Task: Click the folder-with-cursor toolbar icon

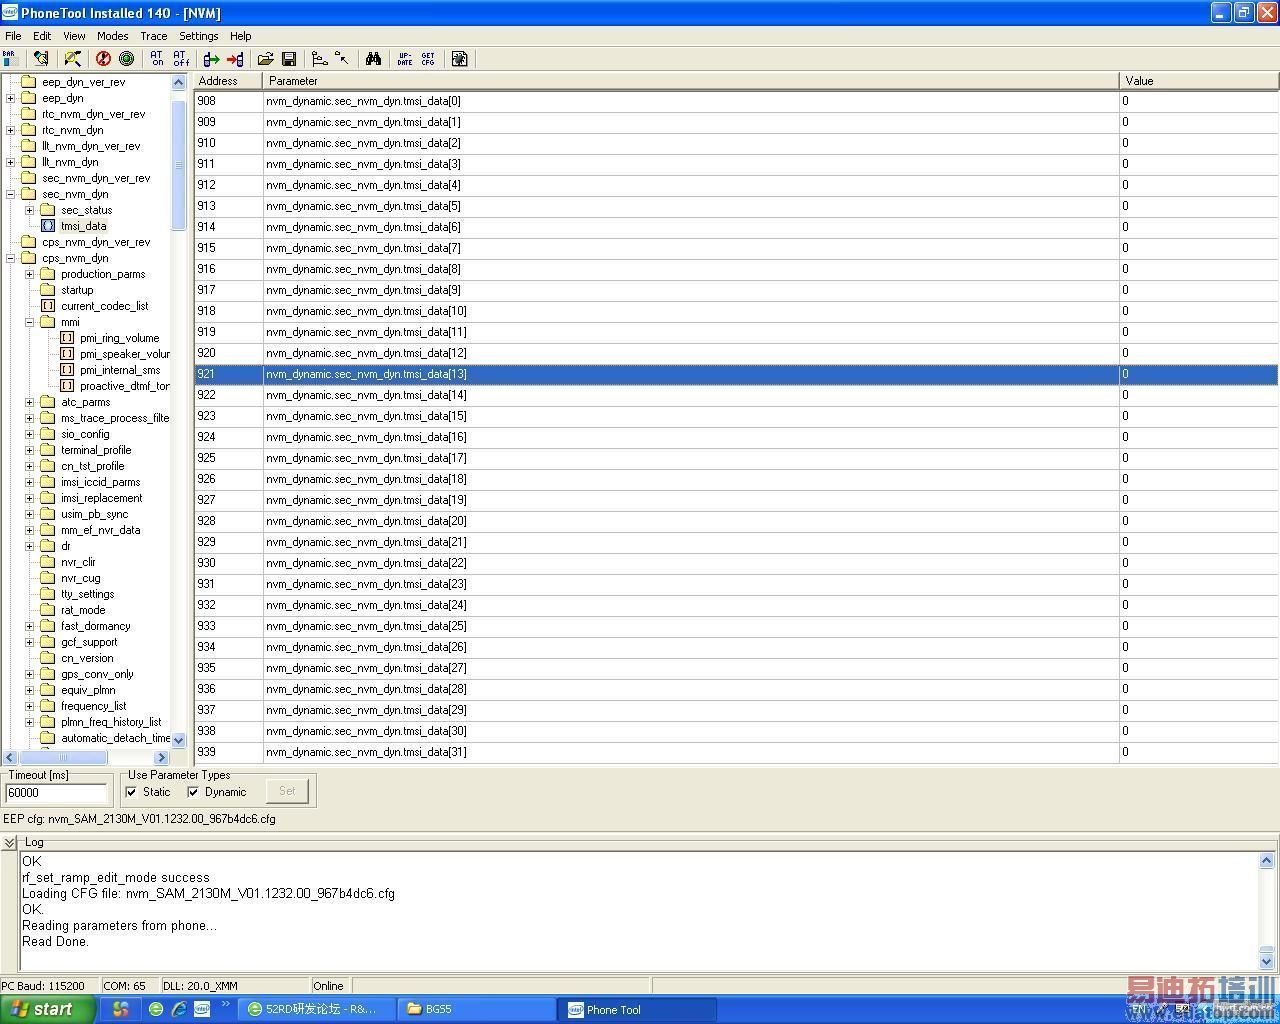Action: pyautogui.click(x=343, y=59)
